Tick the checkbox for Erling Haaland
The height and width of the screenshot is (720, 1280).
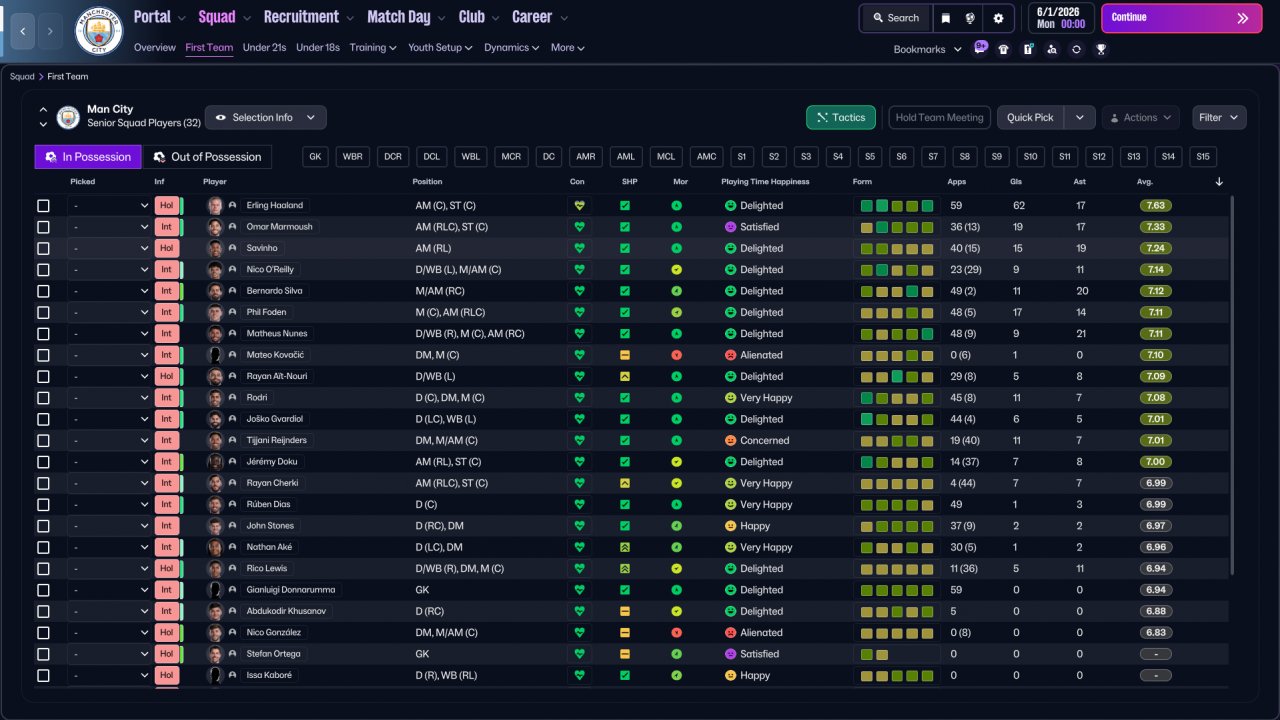point(43,206)
